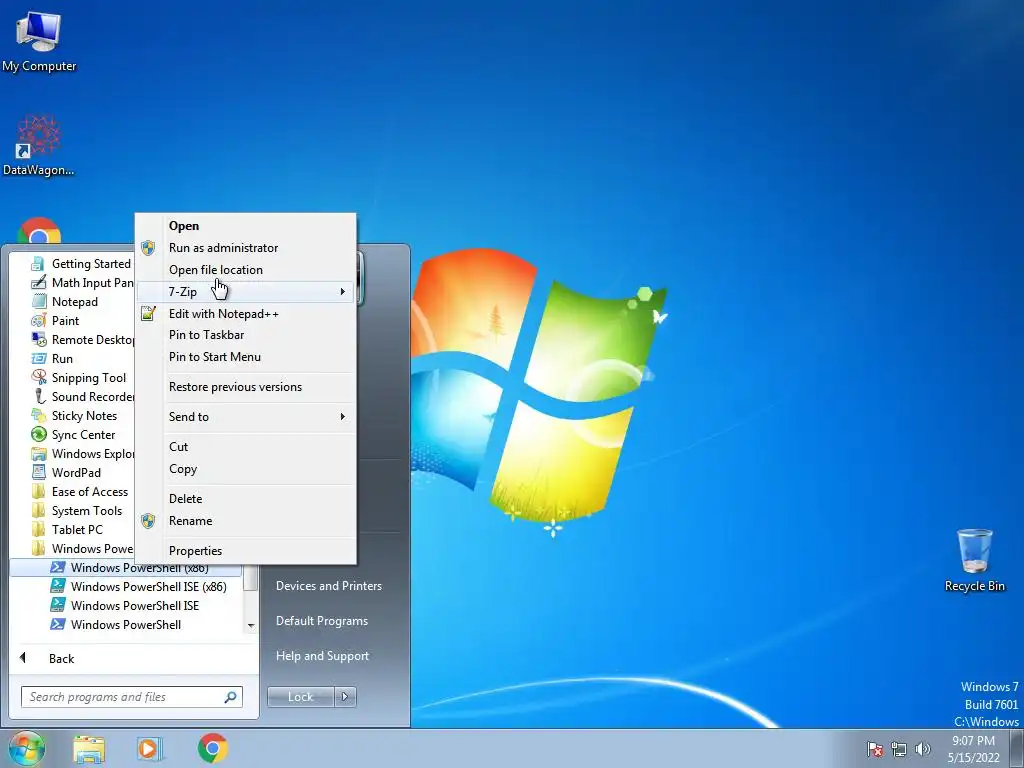
Task: Choose Pin to Taskbar
Action: tap(246, 335)
